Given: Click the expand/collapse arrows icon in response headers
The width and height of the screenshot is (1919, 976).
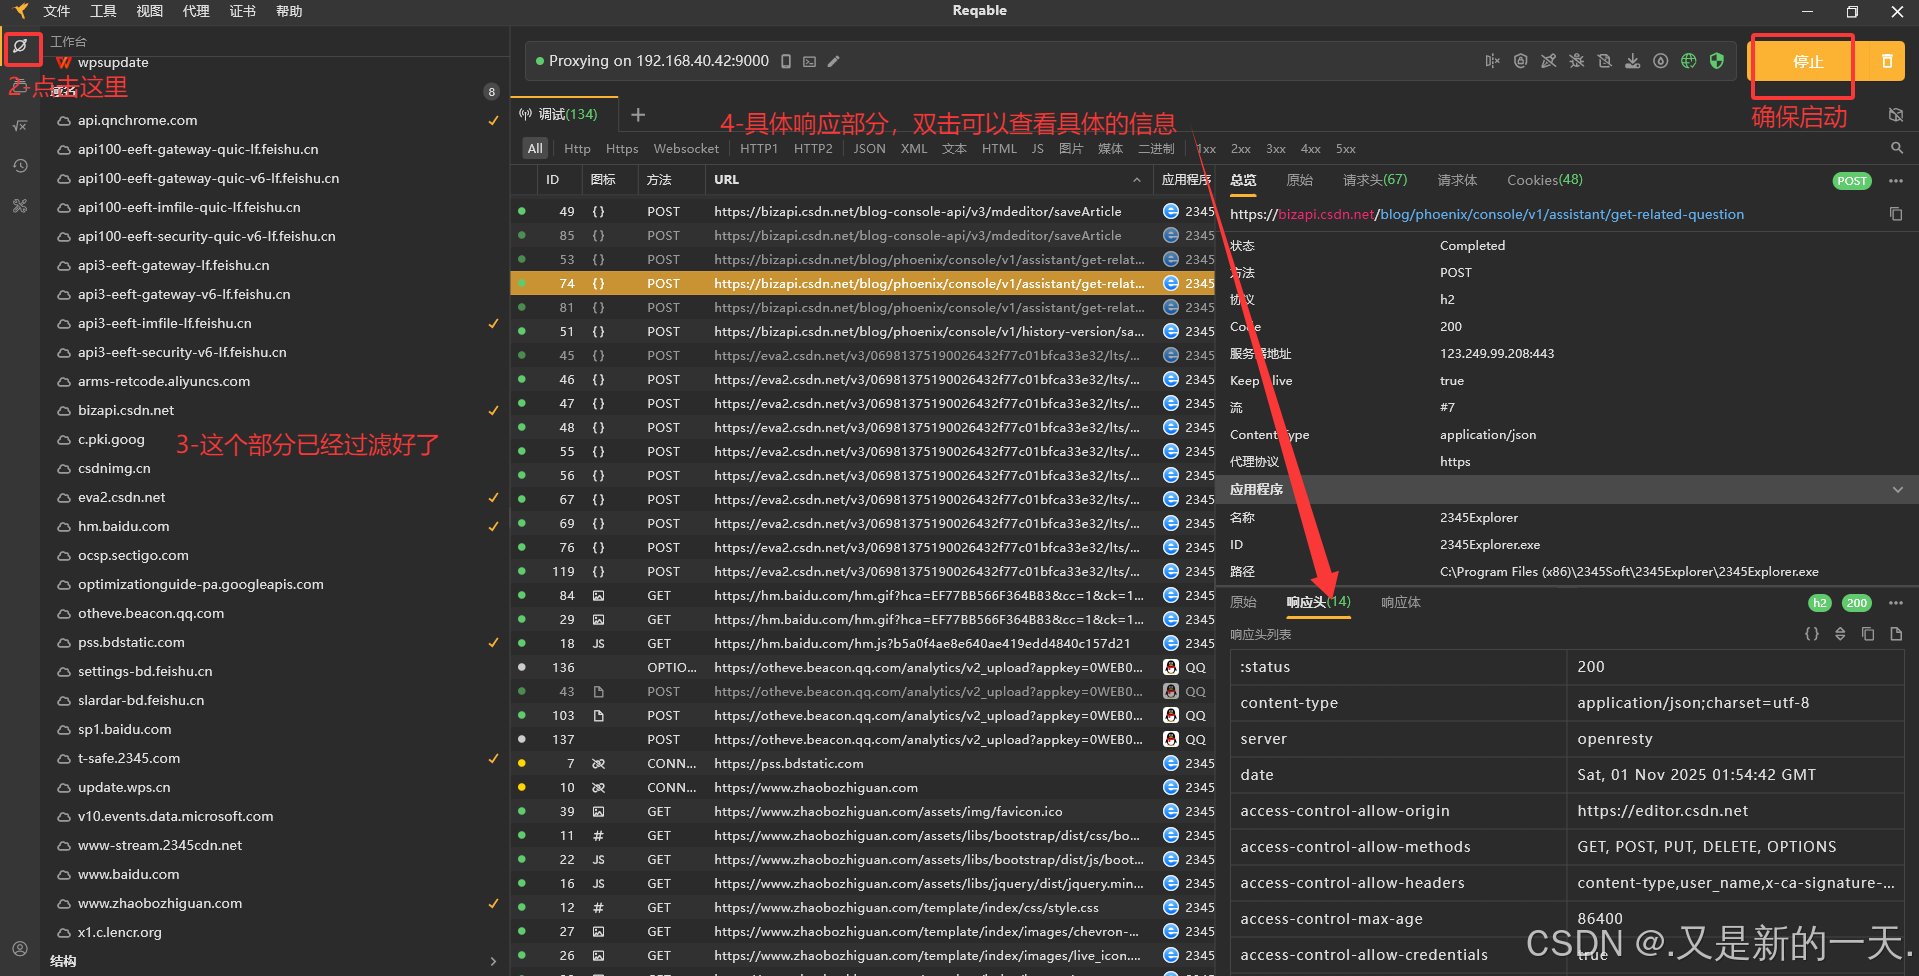Looking at the screenshot, I should coord(1840,634).
